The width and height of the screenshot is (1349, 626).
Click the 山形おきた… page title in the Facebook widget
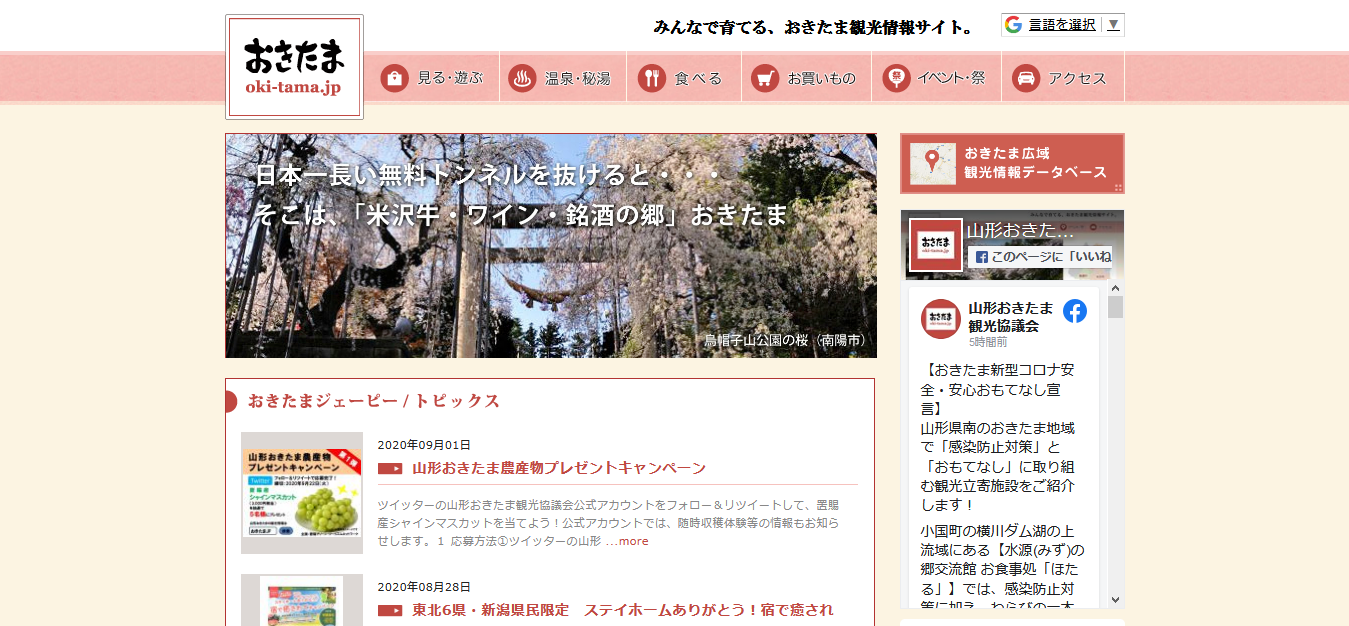[x=1021, y=231]
